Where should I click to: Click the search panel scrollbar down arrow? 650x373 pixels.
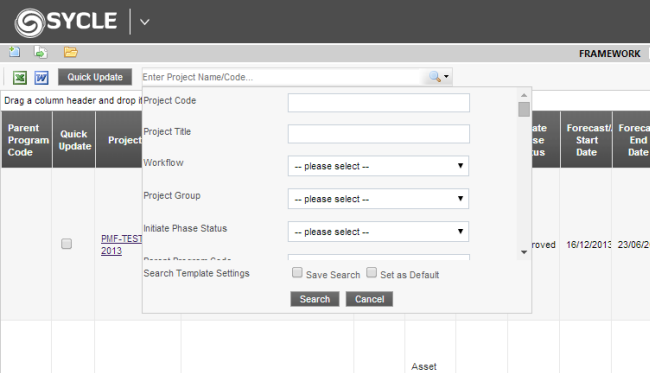pos(524,252)
